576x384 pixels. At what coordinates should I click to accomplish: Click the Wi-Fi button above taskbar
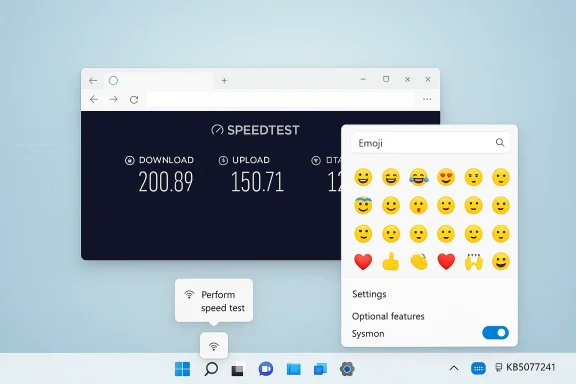214,346
